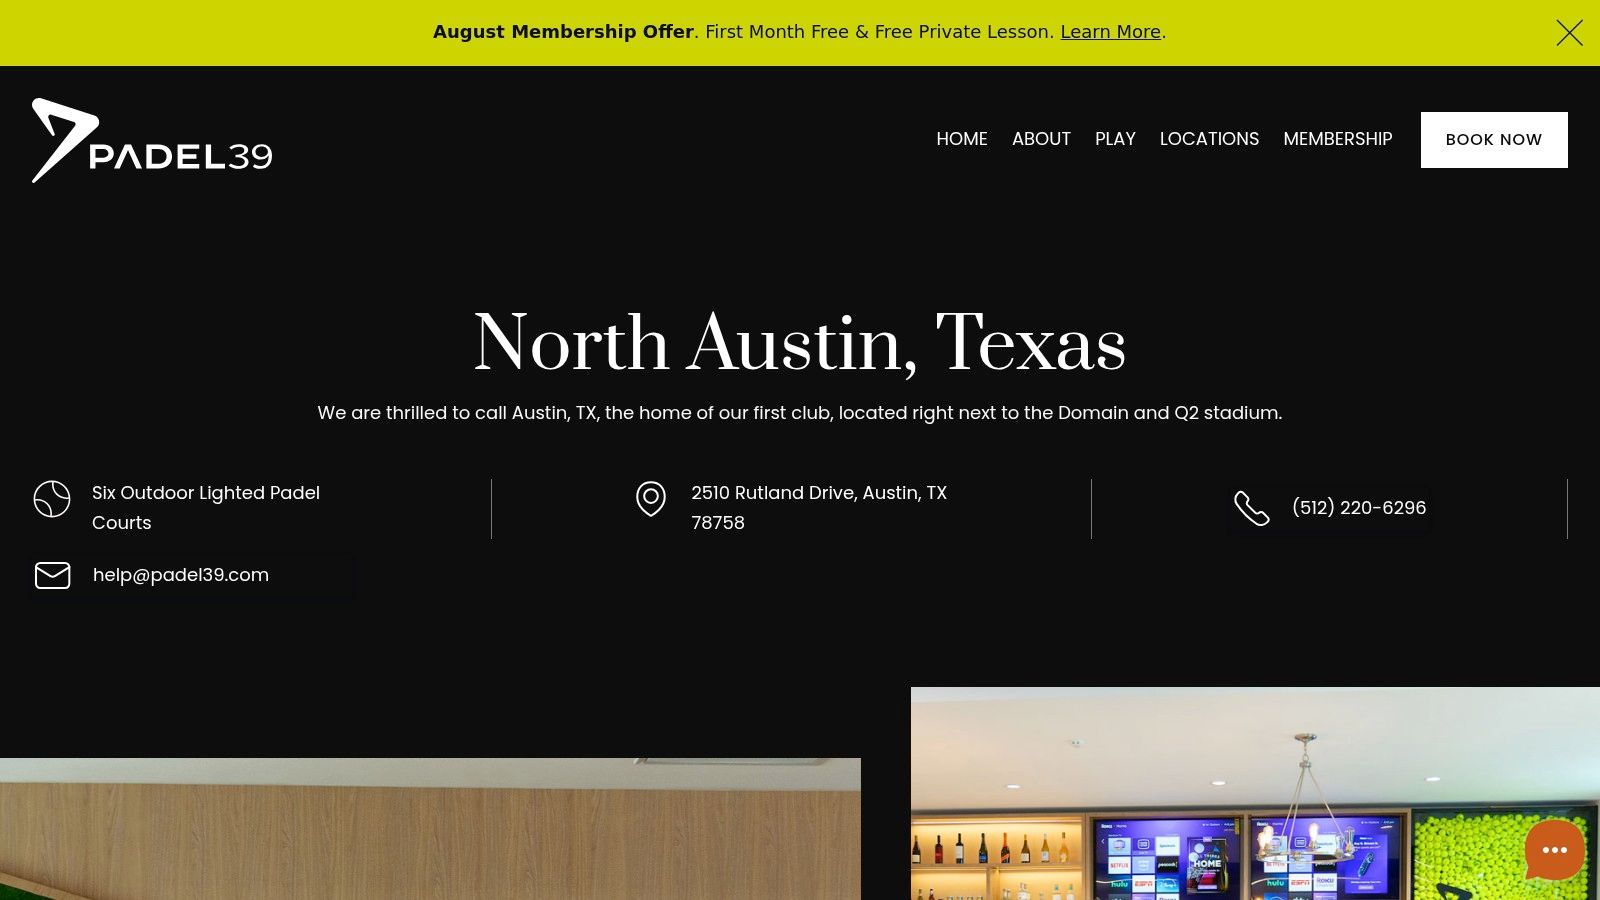Screen dimensions: 1600x900
Task: Follow the Learn More link
Action: point(1110,32)
